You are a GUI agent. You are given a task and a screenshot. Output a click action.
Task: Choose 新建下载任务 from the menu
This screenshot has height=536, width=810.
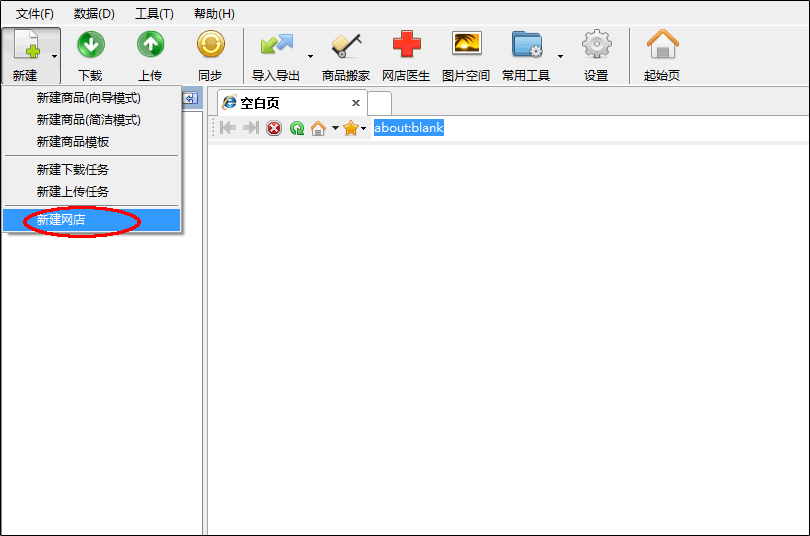point(91,170)
